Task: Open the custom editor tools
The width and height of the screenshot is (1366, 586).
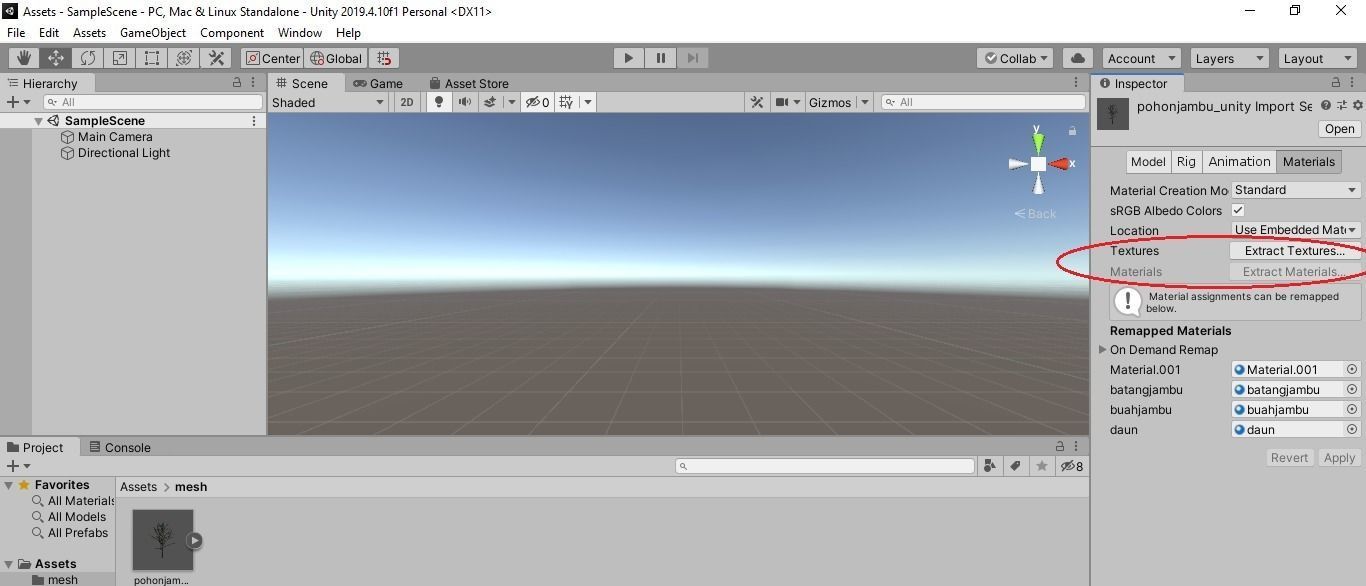Action: click(x=215, y=58)
